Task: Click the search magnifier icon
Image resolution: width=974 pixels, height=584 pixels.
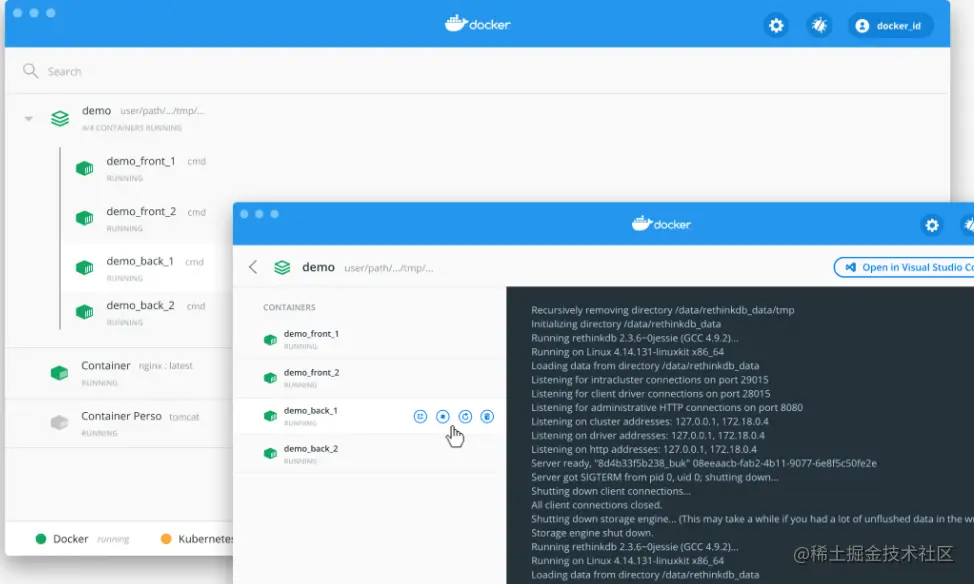Action: click(30, 71)
